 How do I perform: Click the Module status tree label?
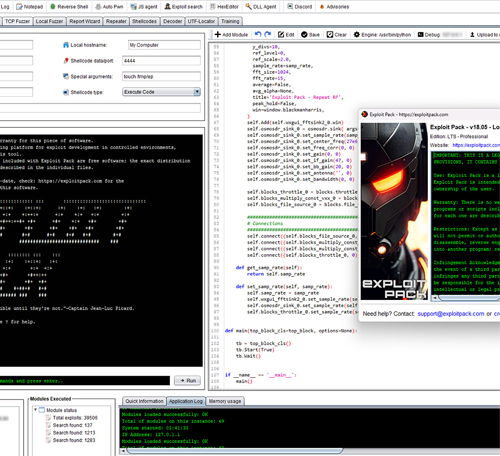[x=62, y=410]
